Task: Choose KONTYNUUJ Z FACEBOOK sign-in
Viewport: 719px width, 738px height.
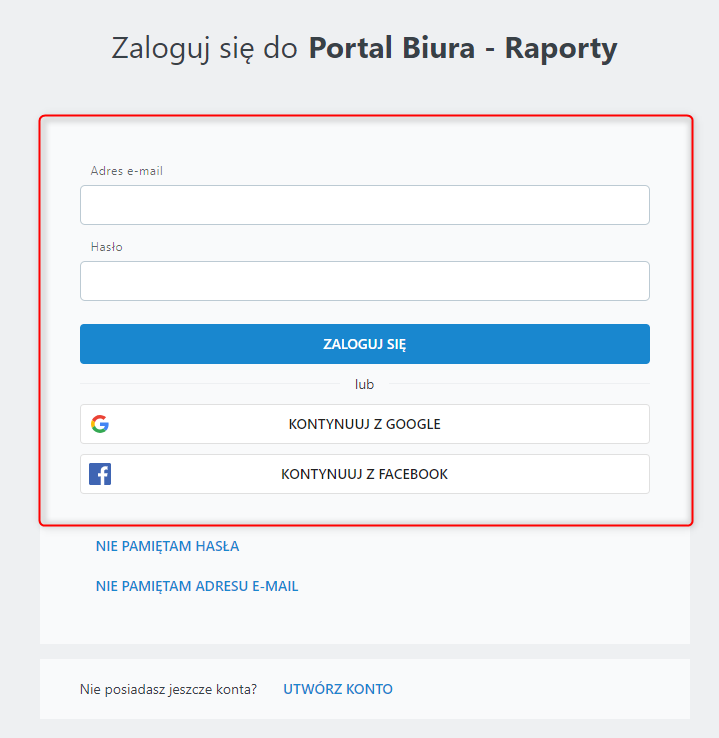Action: 364,474
